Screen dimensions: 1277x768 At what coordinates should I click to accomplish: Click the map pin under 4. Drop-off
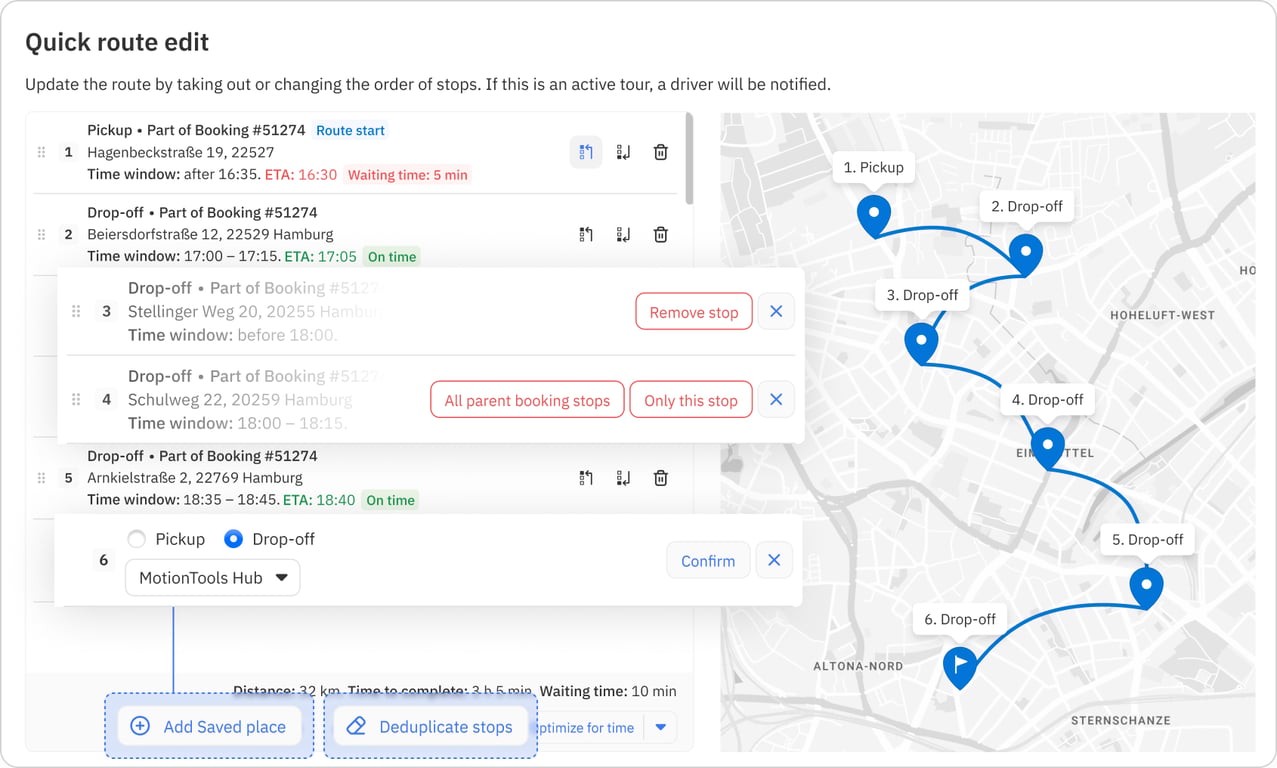(1047, 448)
